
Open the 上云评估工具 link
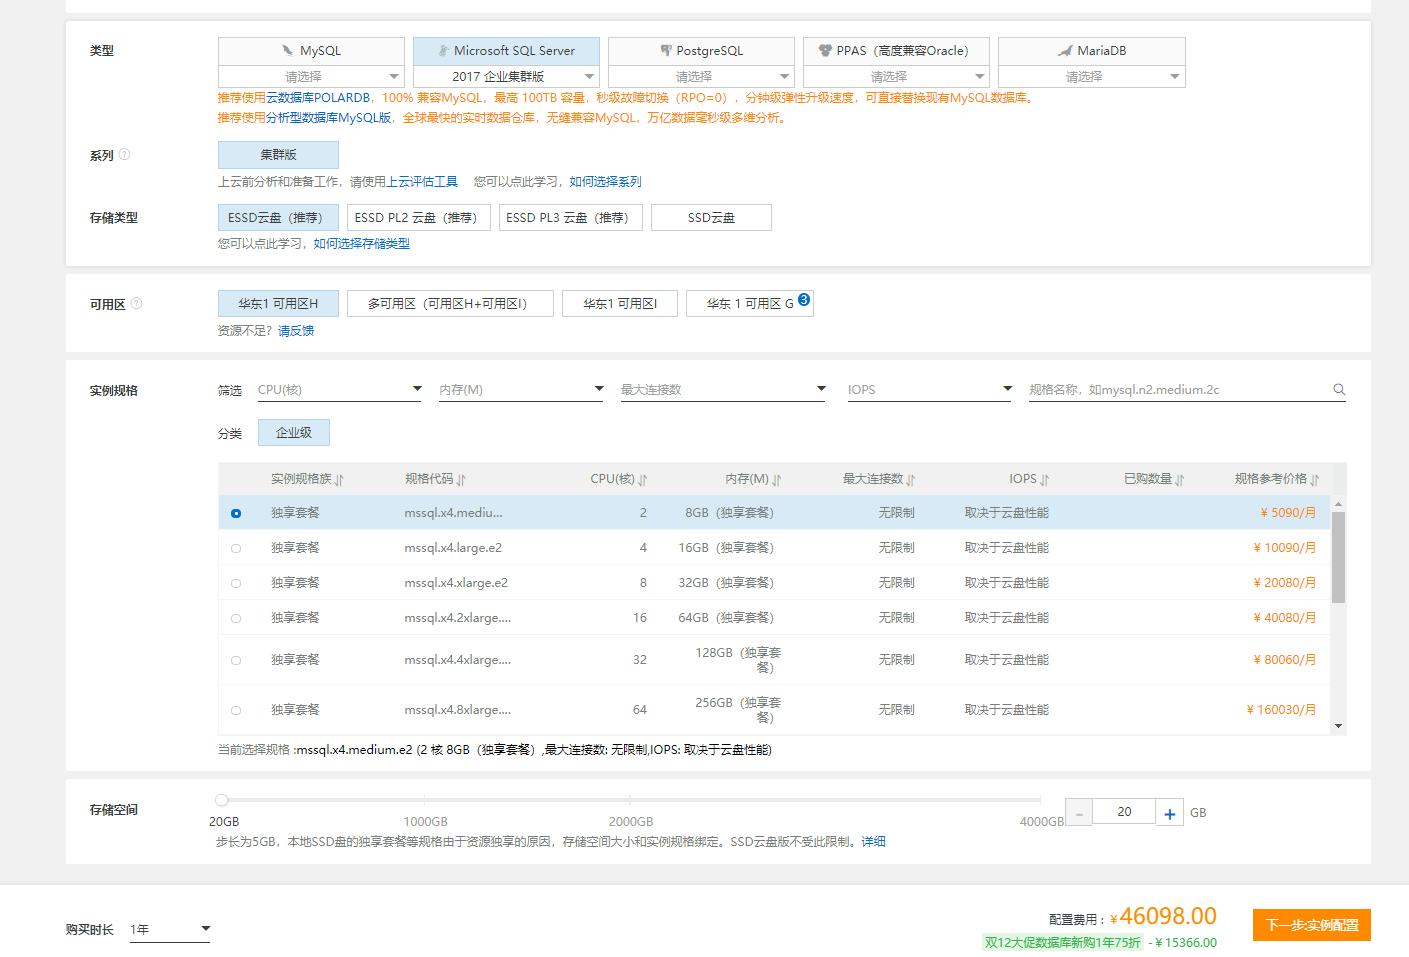[x=422, y=181]
